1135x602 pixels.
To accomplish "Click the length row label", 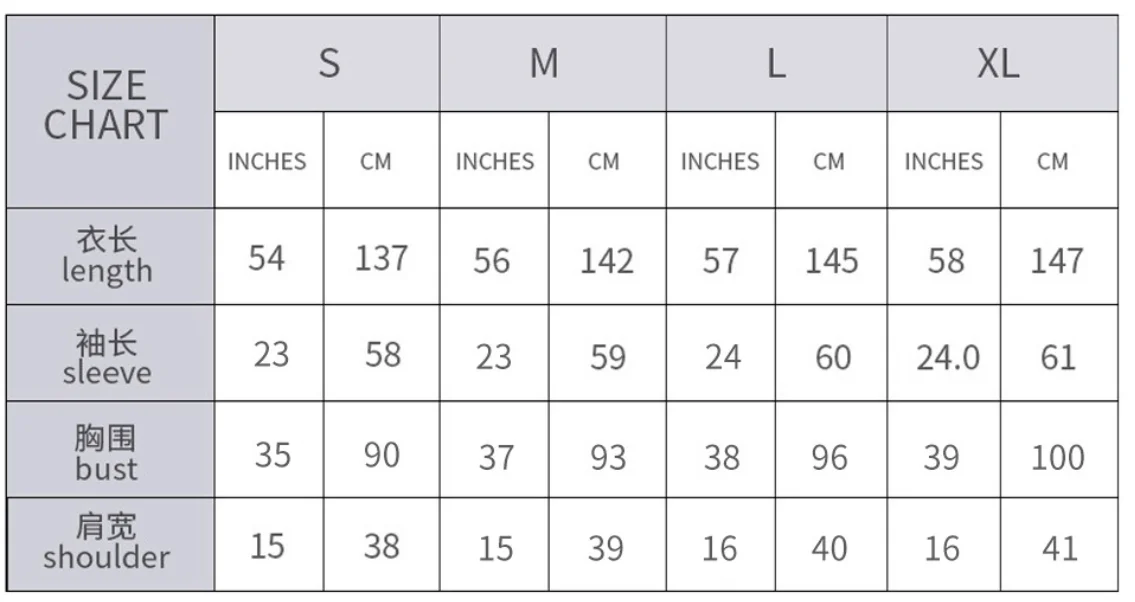I will tap(107, 256).
